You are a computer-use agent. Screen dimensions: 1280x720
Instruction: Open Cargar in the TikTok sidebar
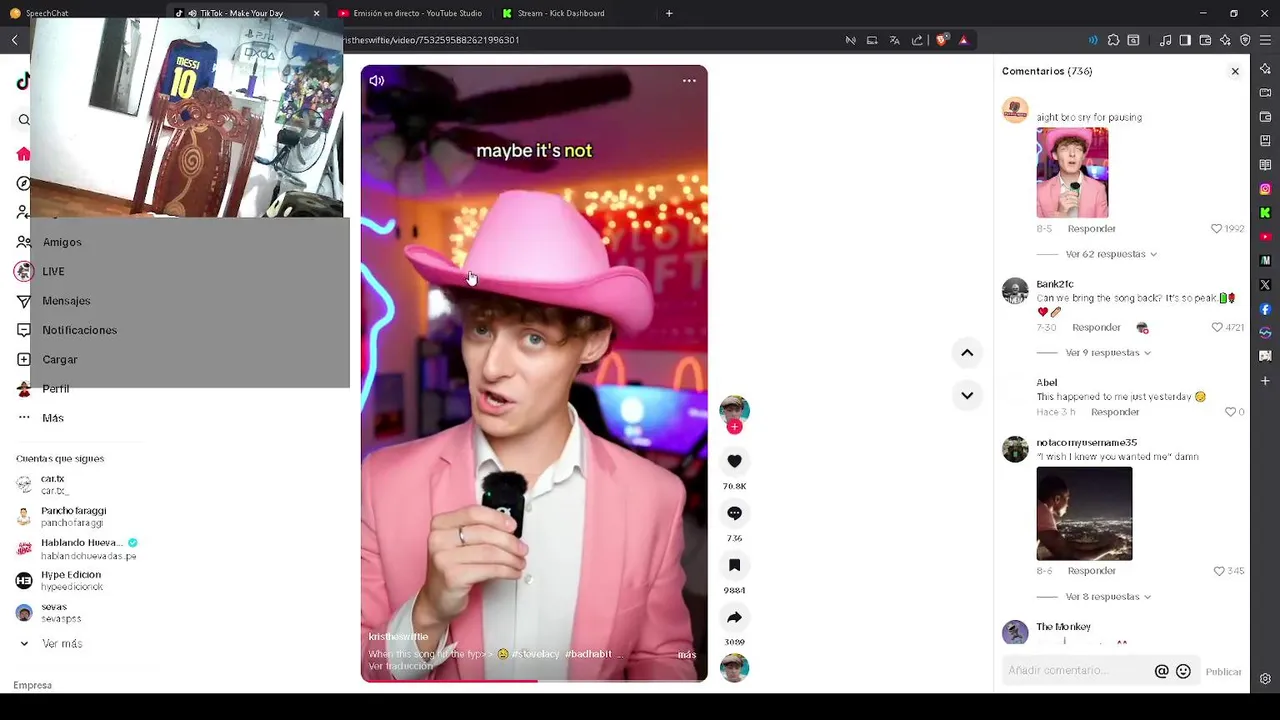60,359
